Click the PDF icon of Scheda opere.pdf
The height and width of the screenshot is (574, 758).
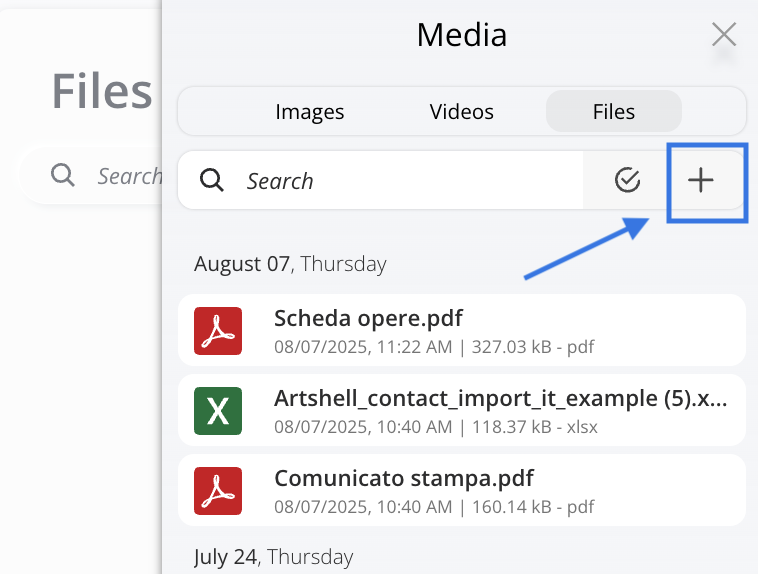point(218,331)
